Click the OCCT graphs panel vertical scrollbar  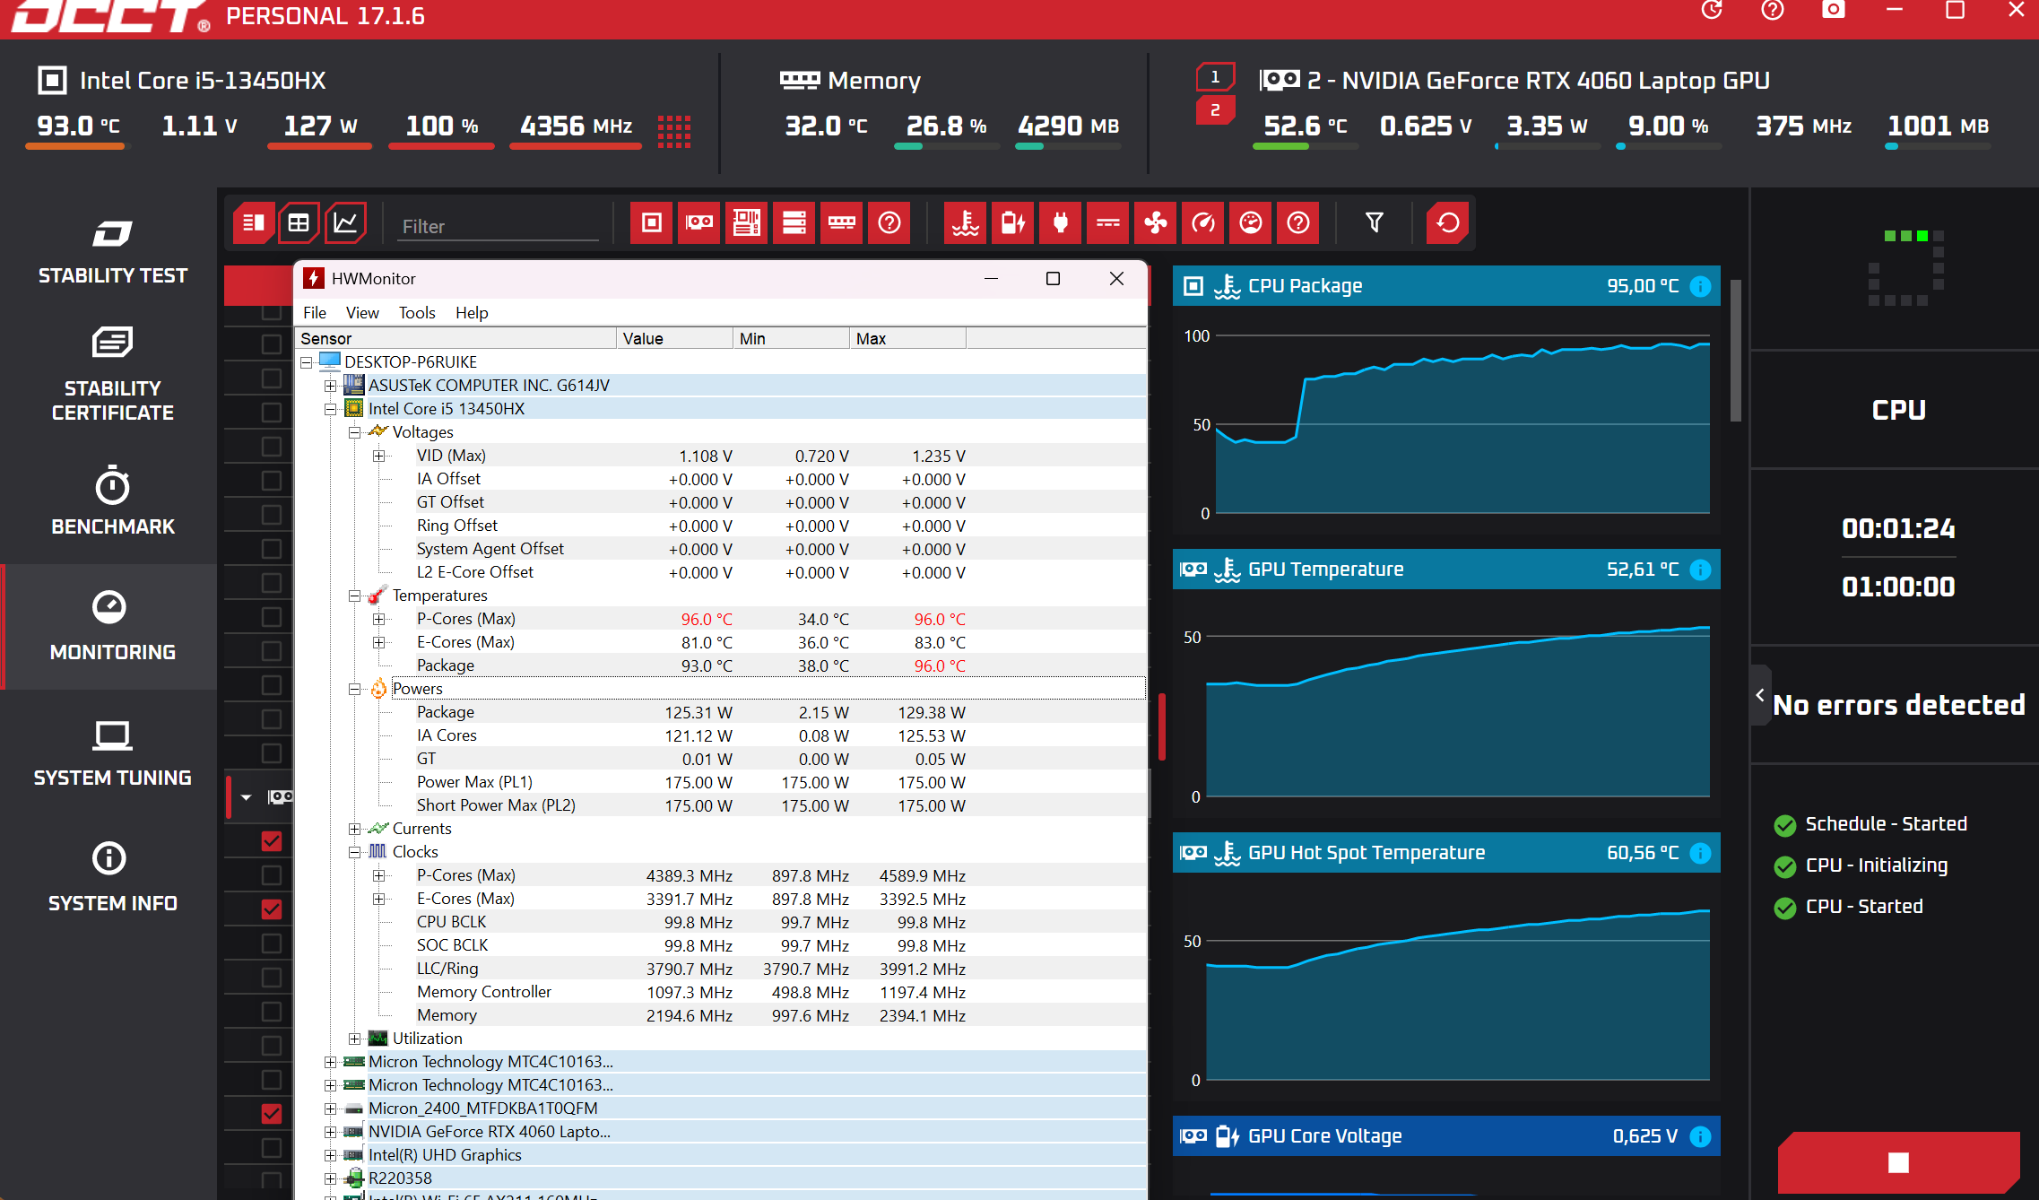pos(1736,350)
